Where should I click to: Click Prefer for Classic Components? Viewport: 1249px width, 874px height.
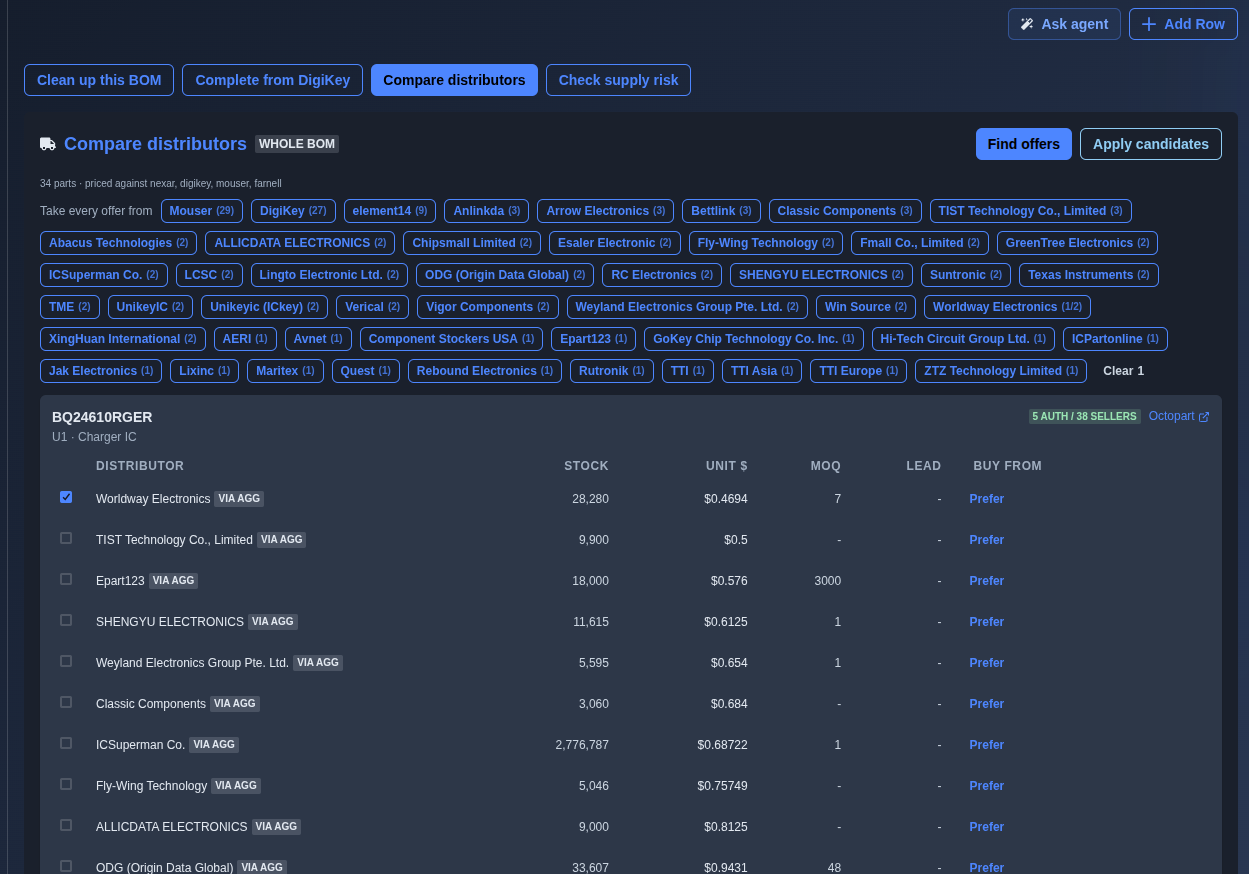pyautogui.click(x=986, y=704)
